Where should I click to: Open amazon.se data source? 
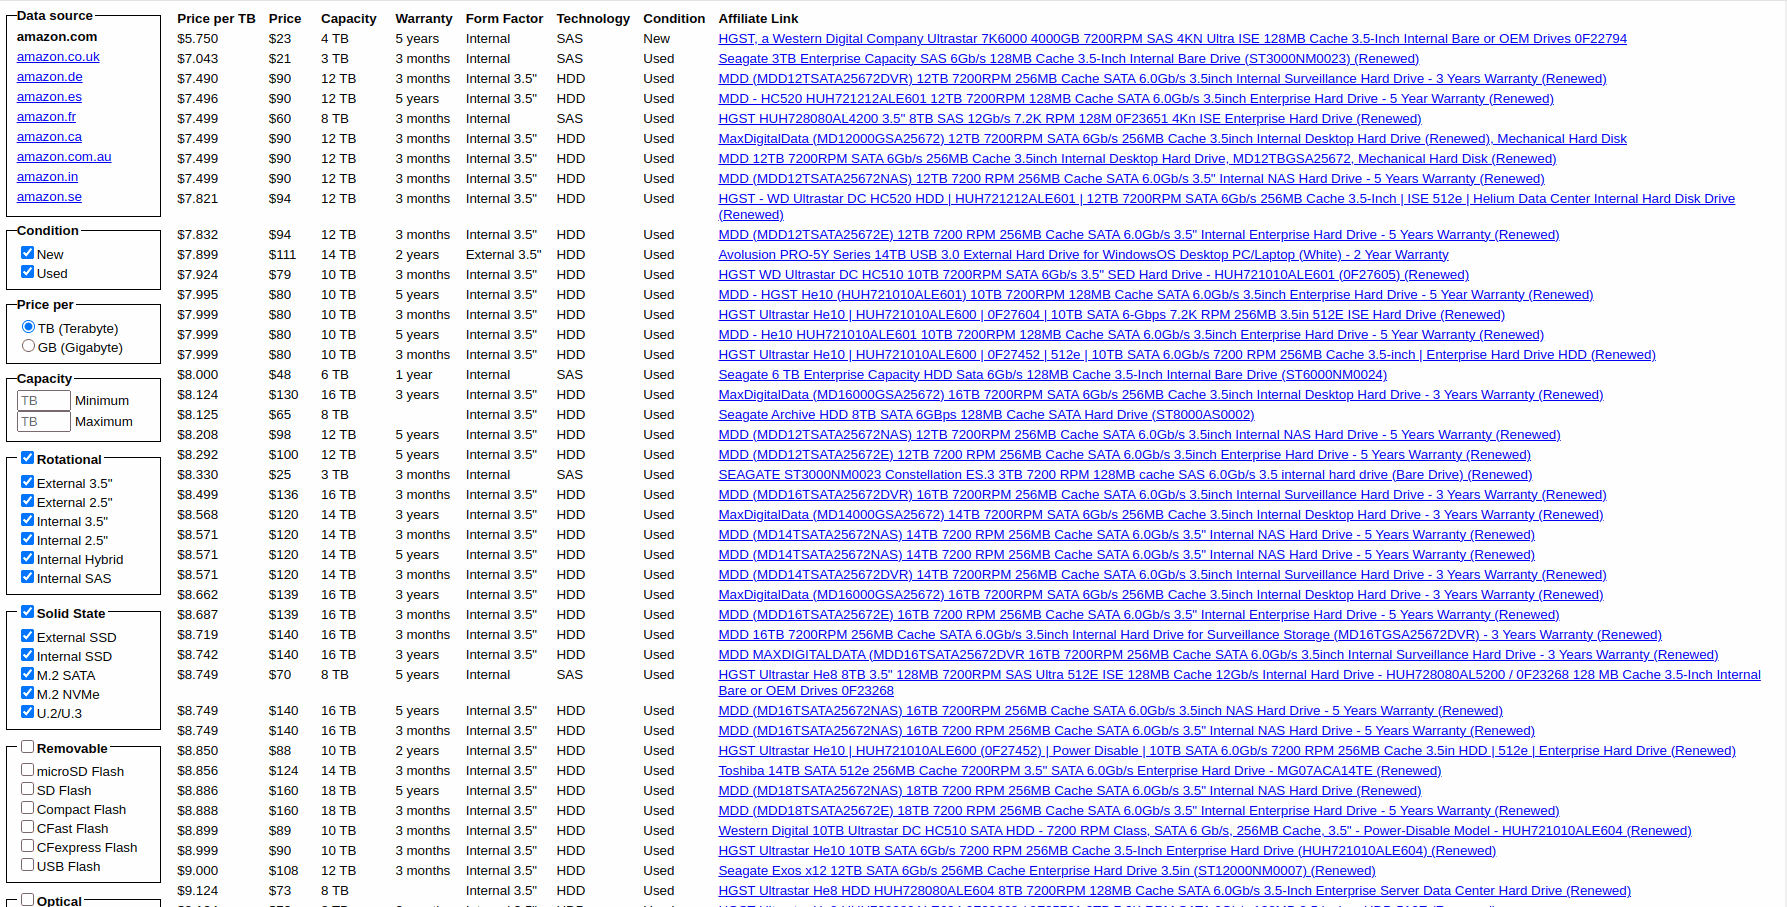pos(49,197)
